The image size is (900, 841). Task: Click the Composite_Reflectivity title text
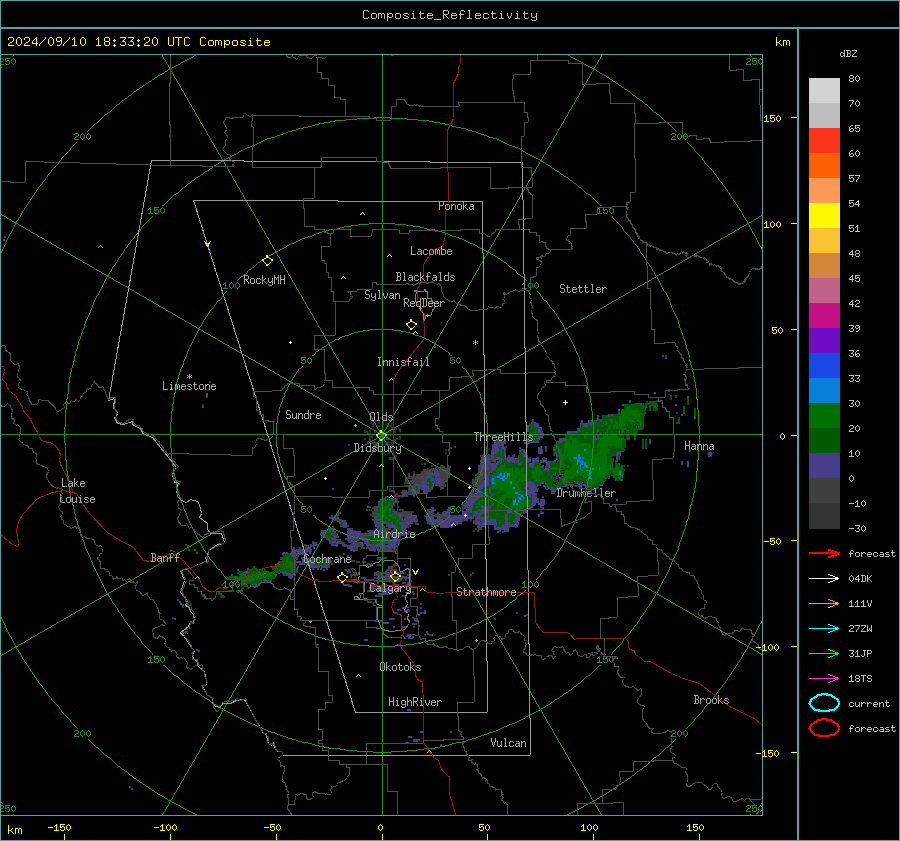tap(450, 15)
